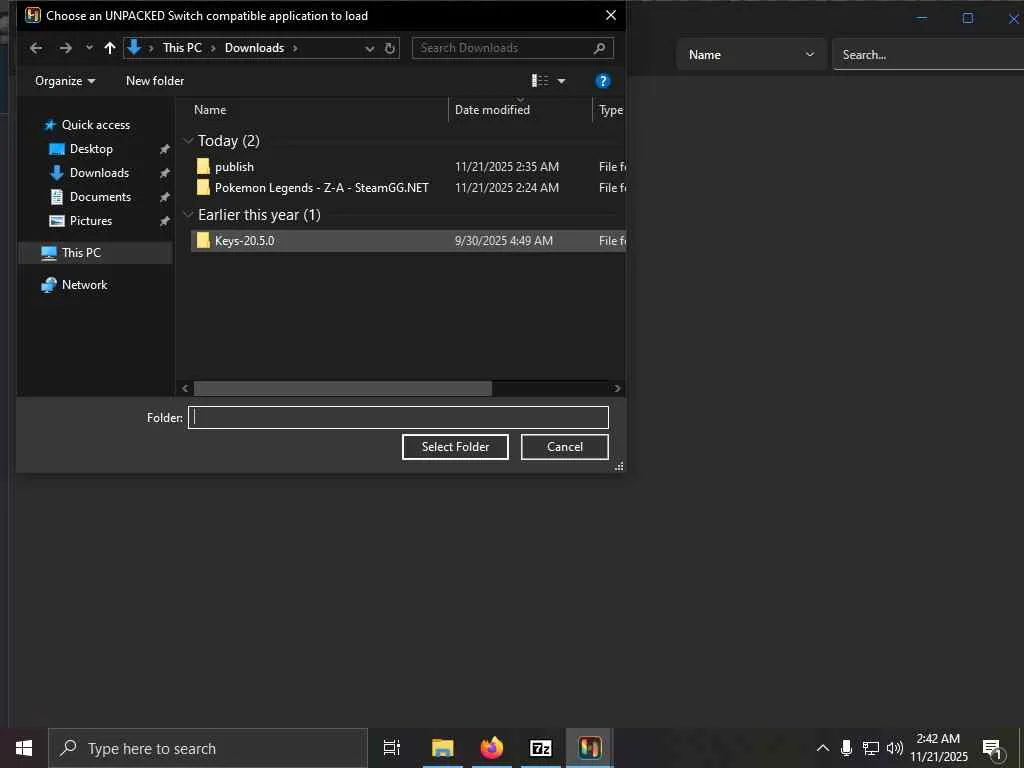Open the notification center icon
Viewport: 1024px width, 768px height.
[993, 749]
